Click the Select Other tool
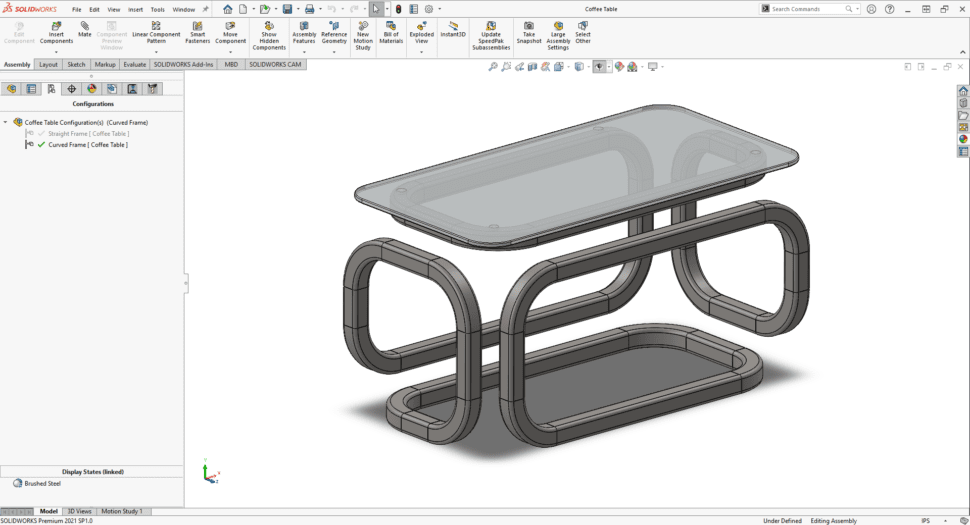Image resolution: width=970 pixels, height=525 pixels. click(583, 32)
